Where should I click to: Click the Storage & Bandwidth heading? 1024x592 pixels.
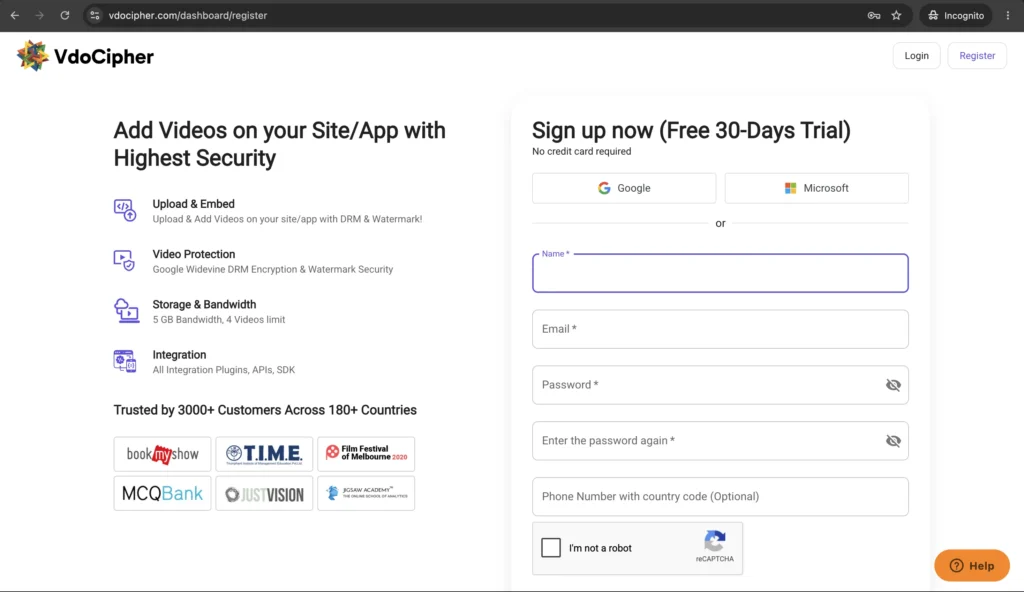pos(204,304)
